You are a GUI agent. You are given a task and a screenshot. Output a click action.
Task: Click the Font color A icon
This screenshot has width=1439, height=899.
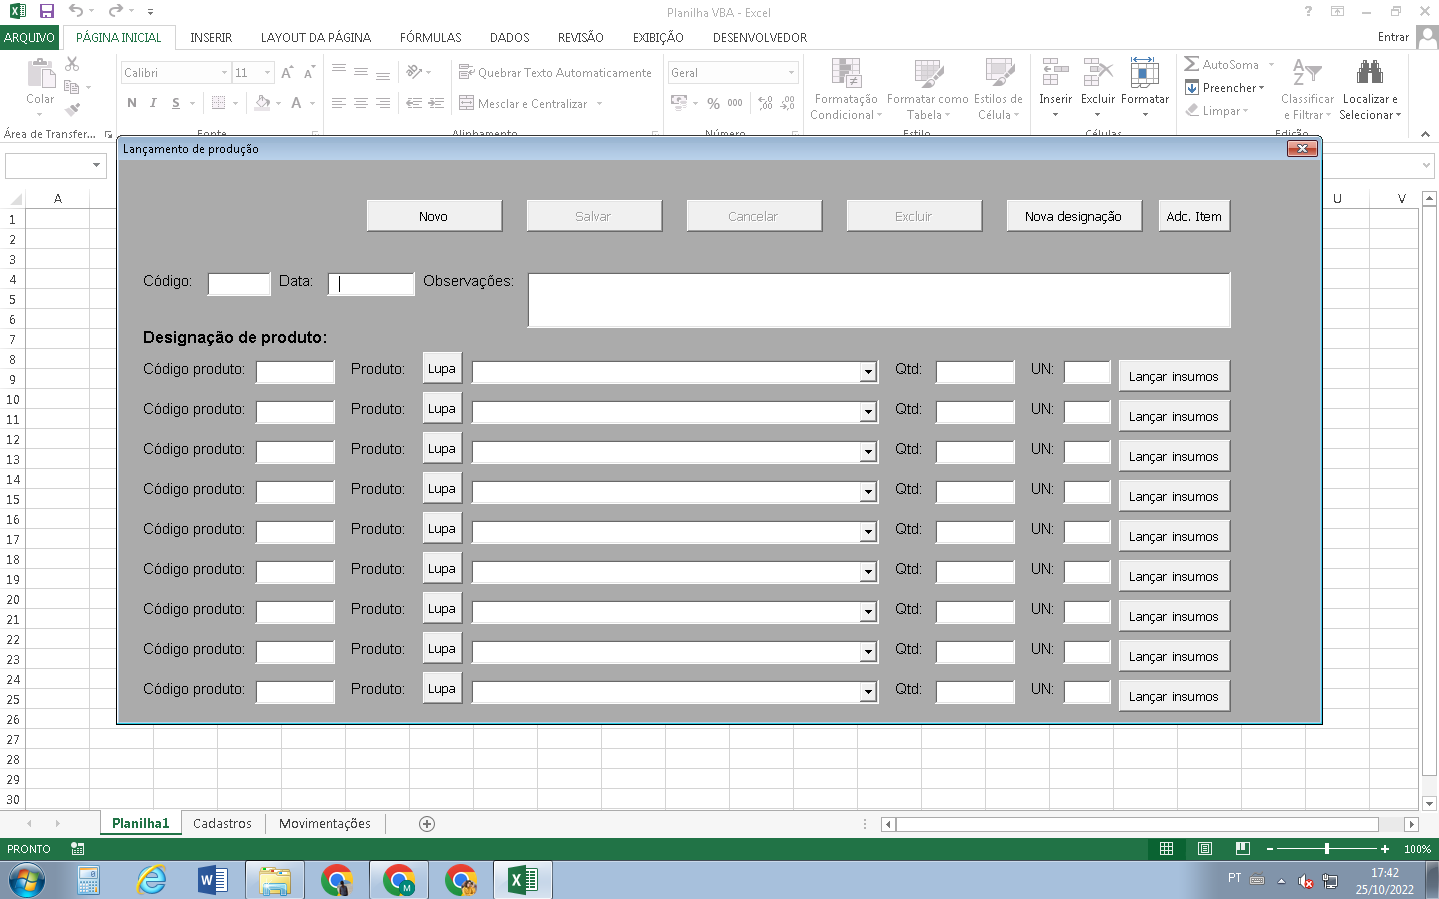296,103
